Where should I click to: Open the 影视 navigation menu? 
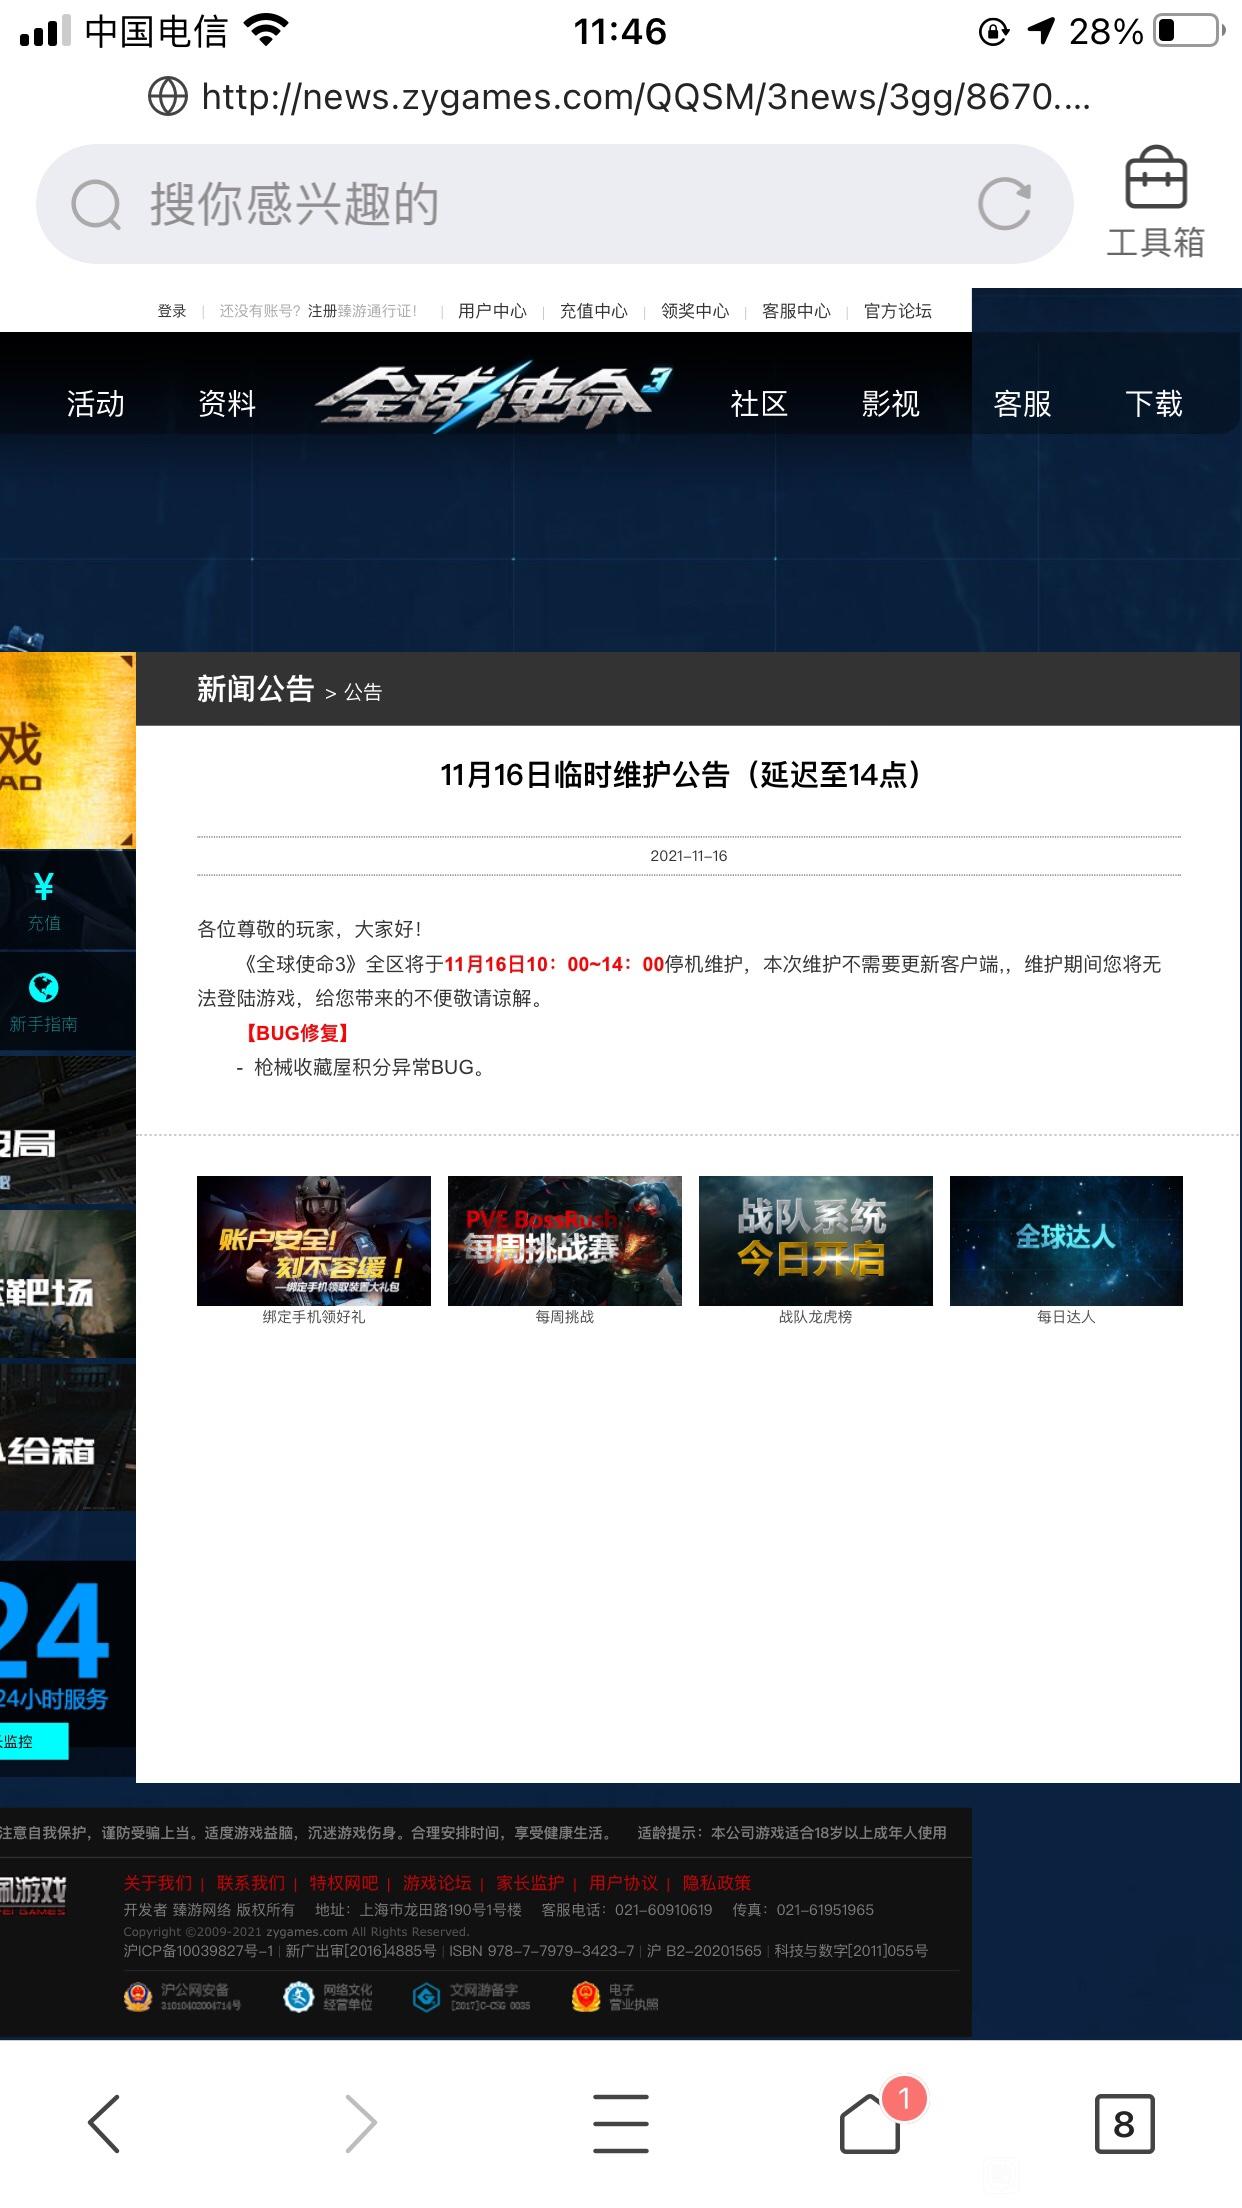pyautogui.click(x=891, y=404)
